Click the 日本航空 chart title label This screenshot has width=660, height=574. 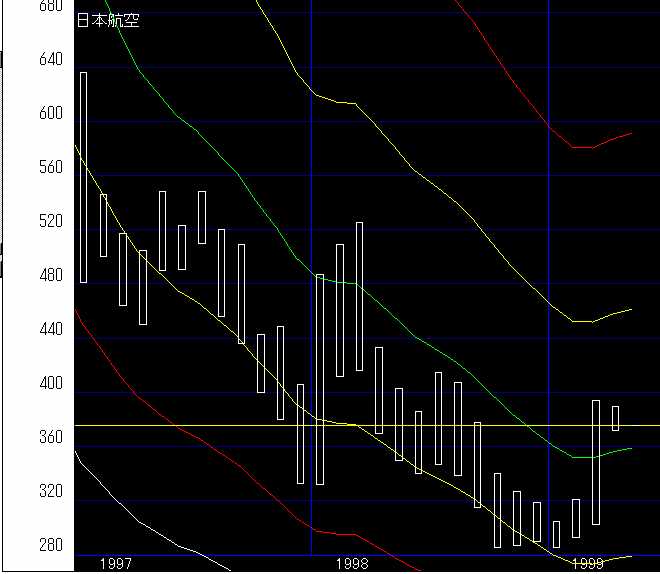(108, 20)
